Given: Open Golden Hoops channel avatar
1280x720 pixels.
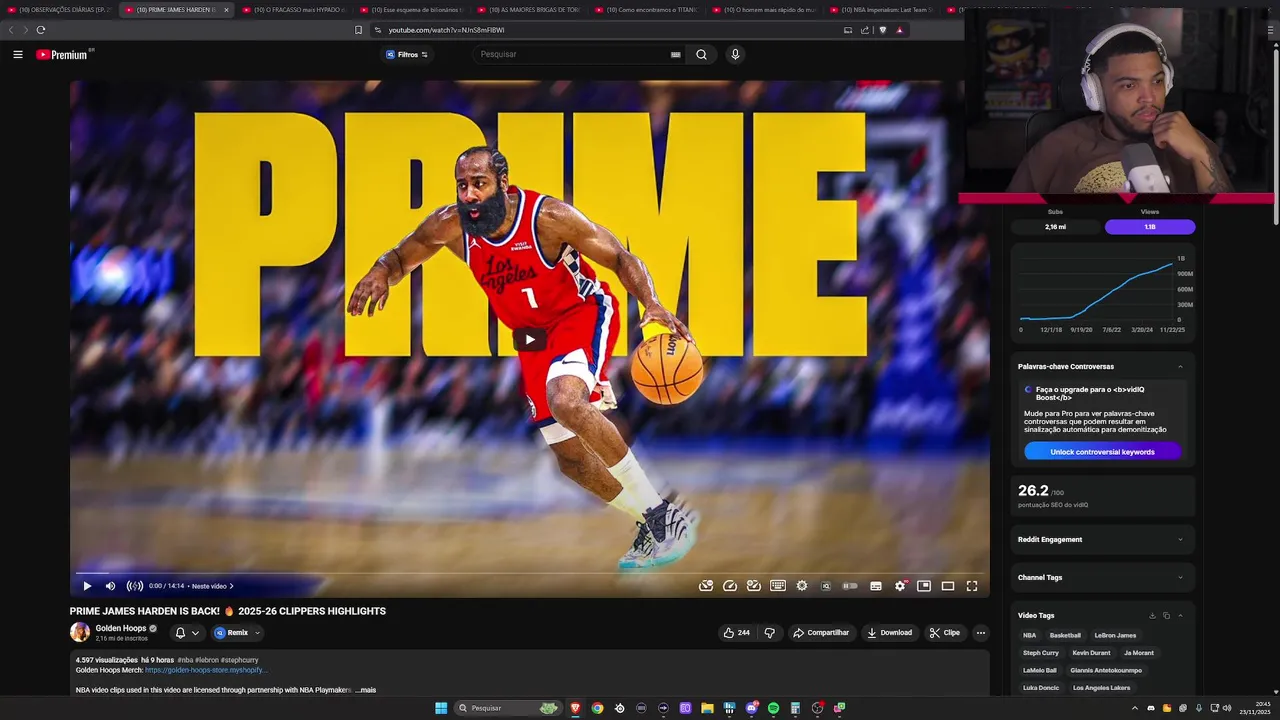Looking at the screenshot, I should pyautogui.click(x=80, y=632).
